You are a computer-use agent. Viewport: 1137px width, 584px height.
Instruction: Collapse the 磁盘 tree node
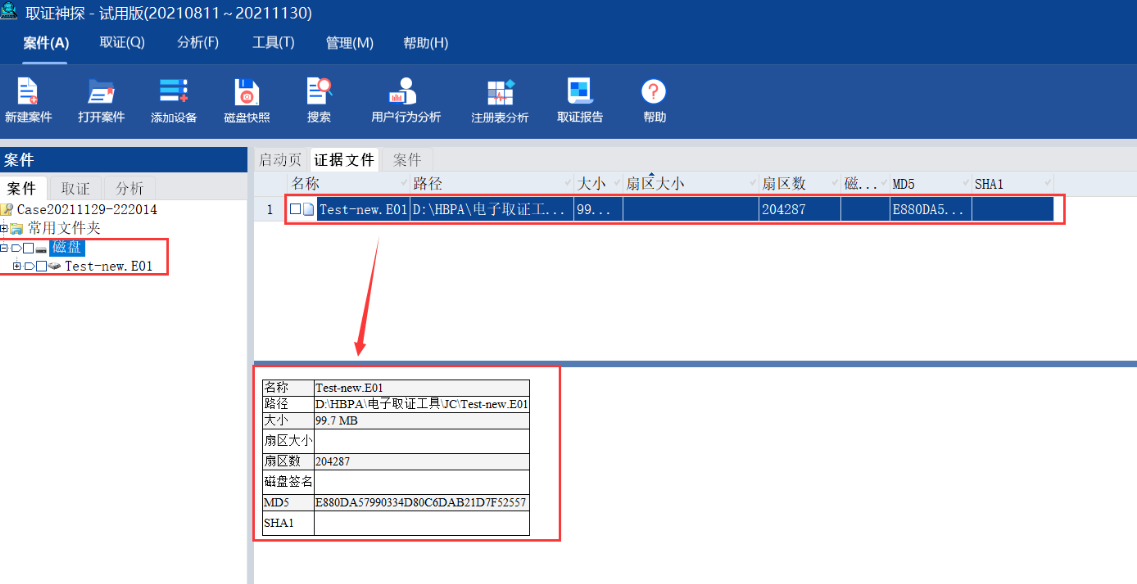pyautogui.click(x=4, y=248)
